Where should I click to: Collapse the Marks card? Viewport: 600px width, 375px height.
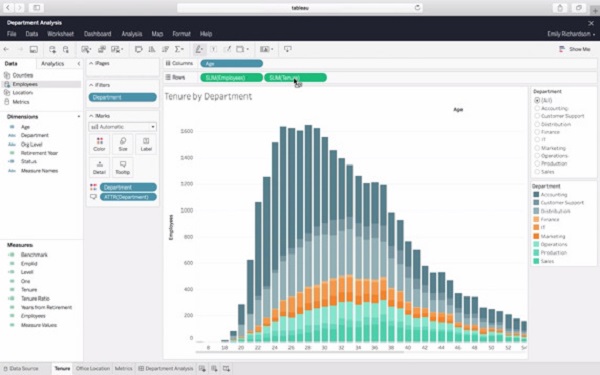(91, 116)
